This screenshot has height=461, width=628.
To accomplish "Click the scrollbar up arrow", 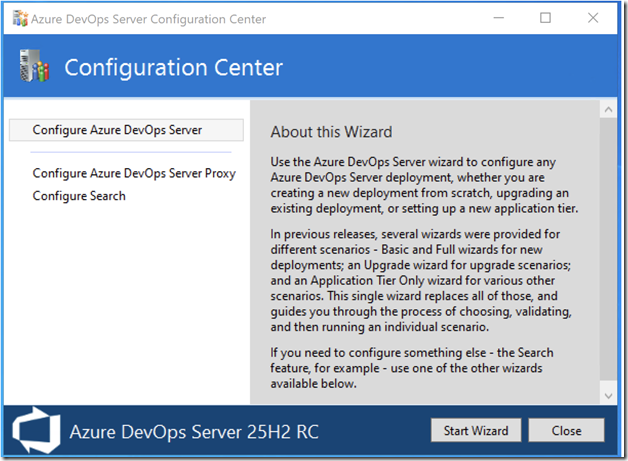I will [609, 107].
